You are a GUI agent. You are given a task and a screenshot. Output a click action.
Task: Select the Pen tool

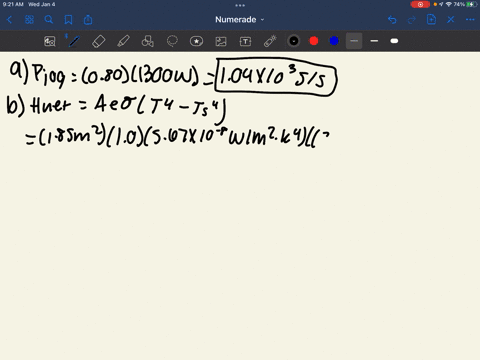[x=74, y=41]
